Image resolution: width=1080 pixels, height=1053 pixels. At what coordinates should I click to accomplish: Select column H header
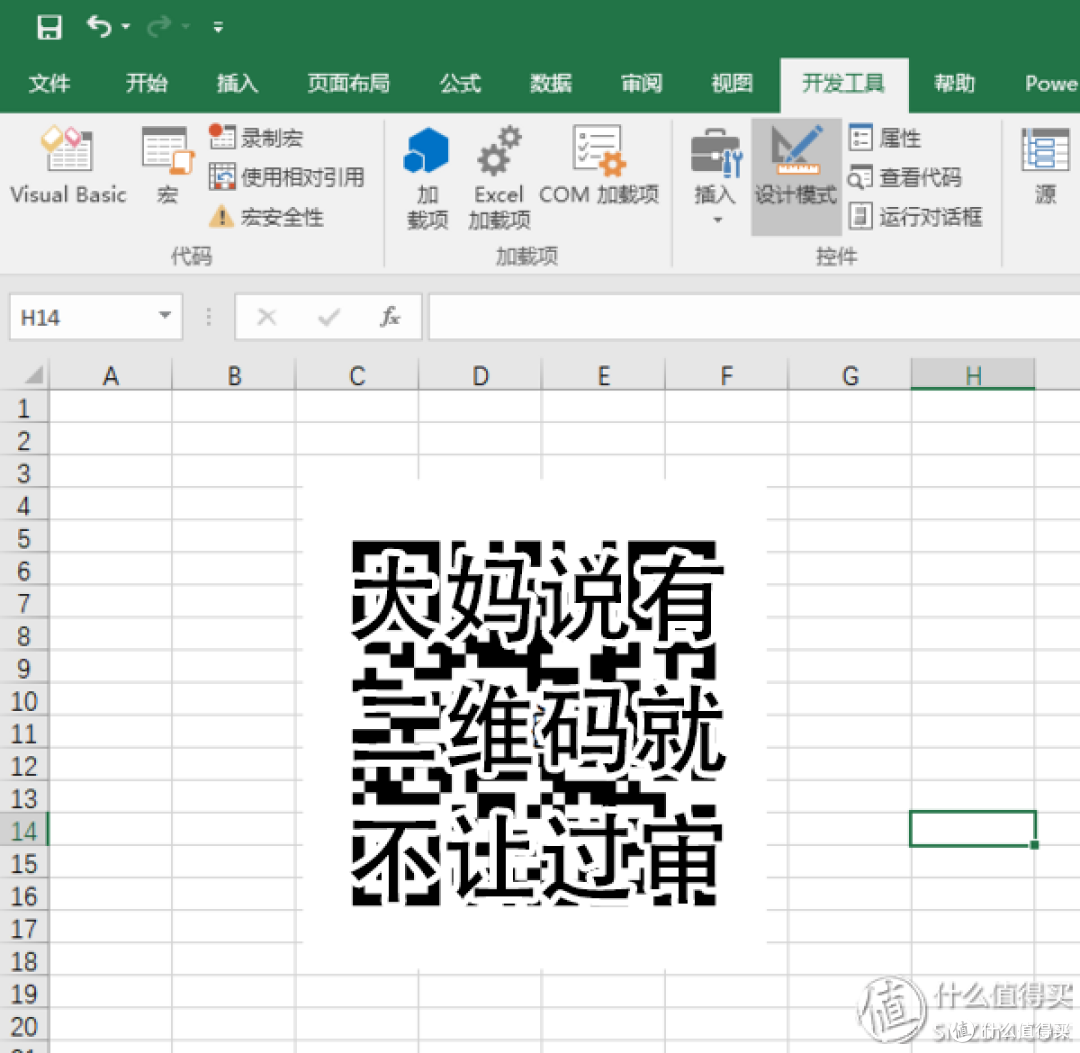point(973,376)
